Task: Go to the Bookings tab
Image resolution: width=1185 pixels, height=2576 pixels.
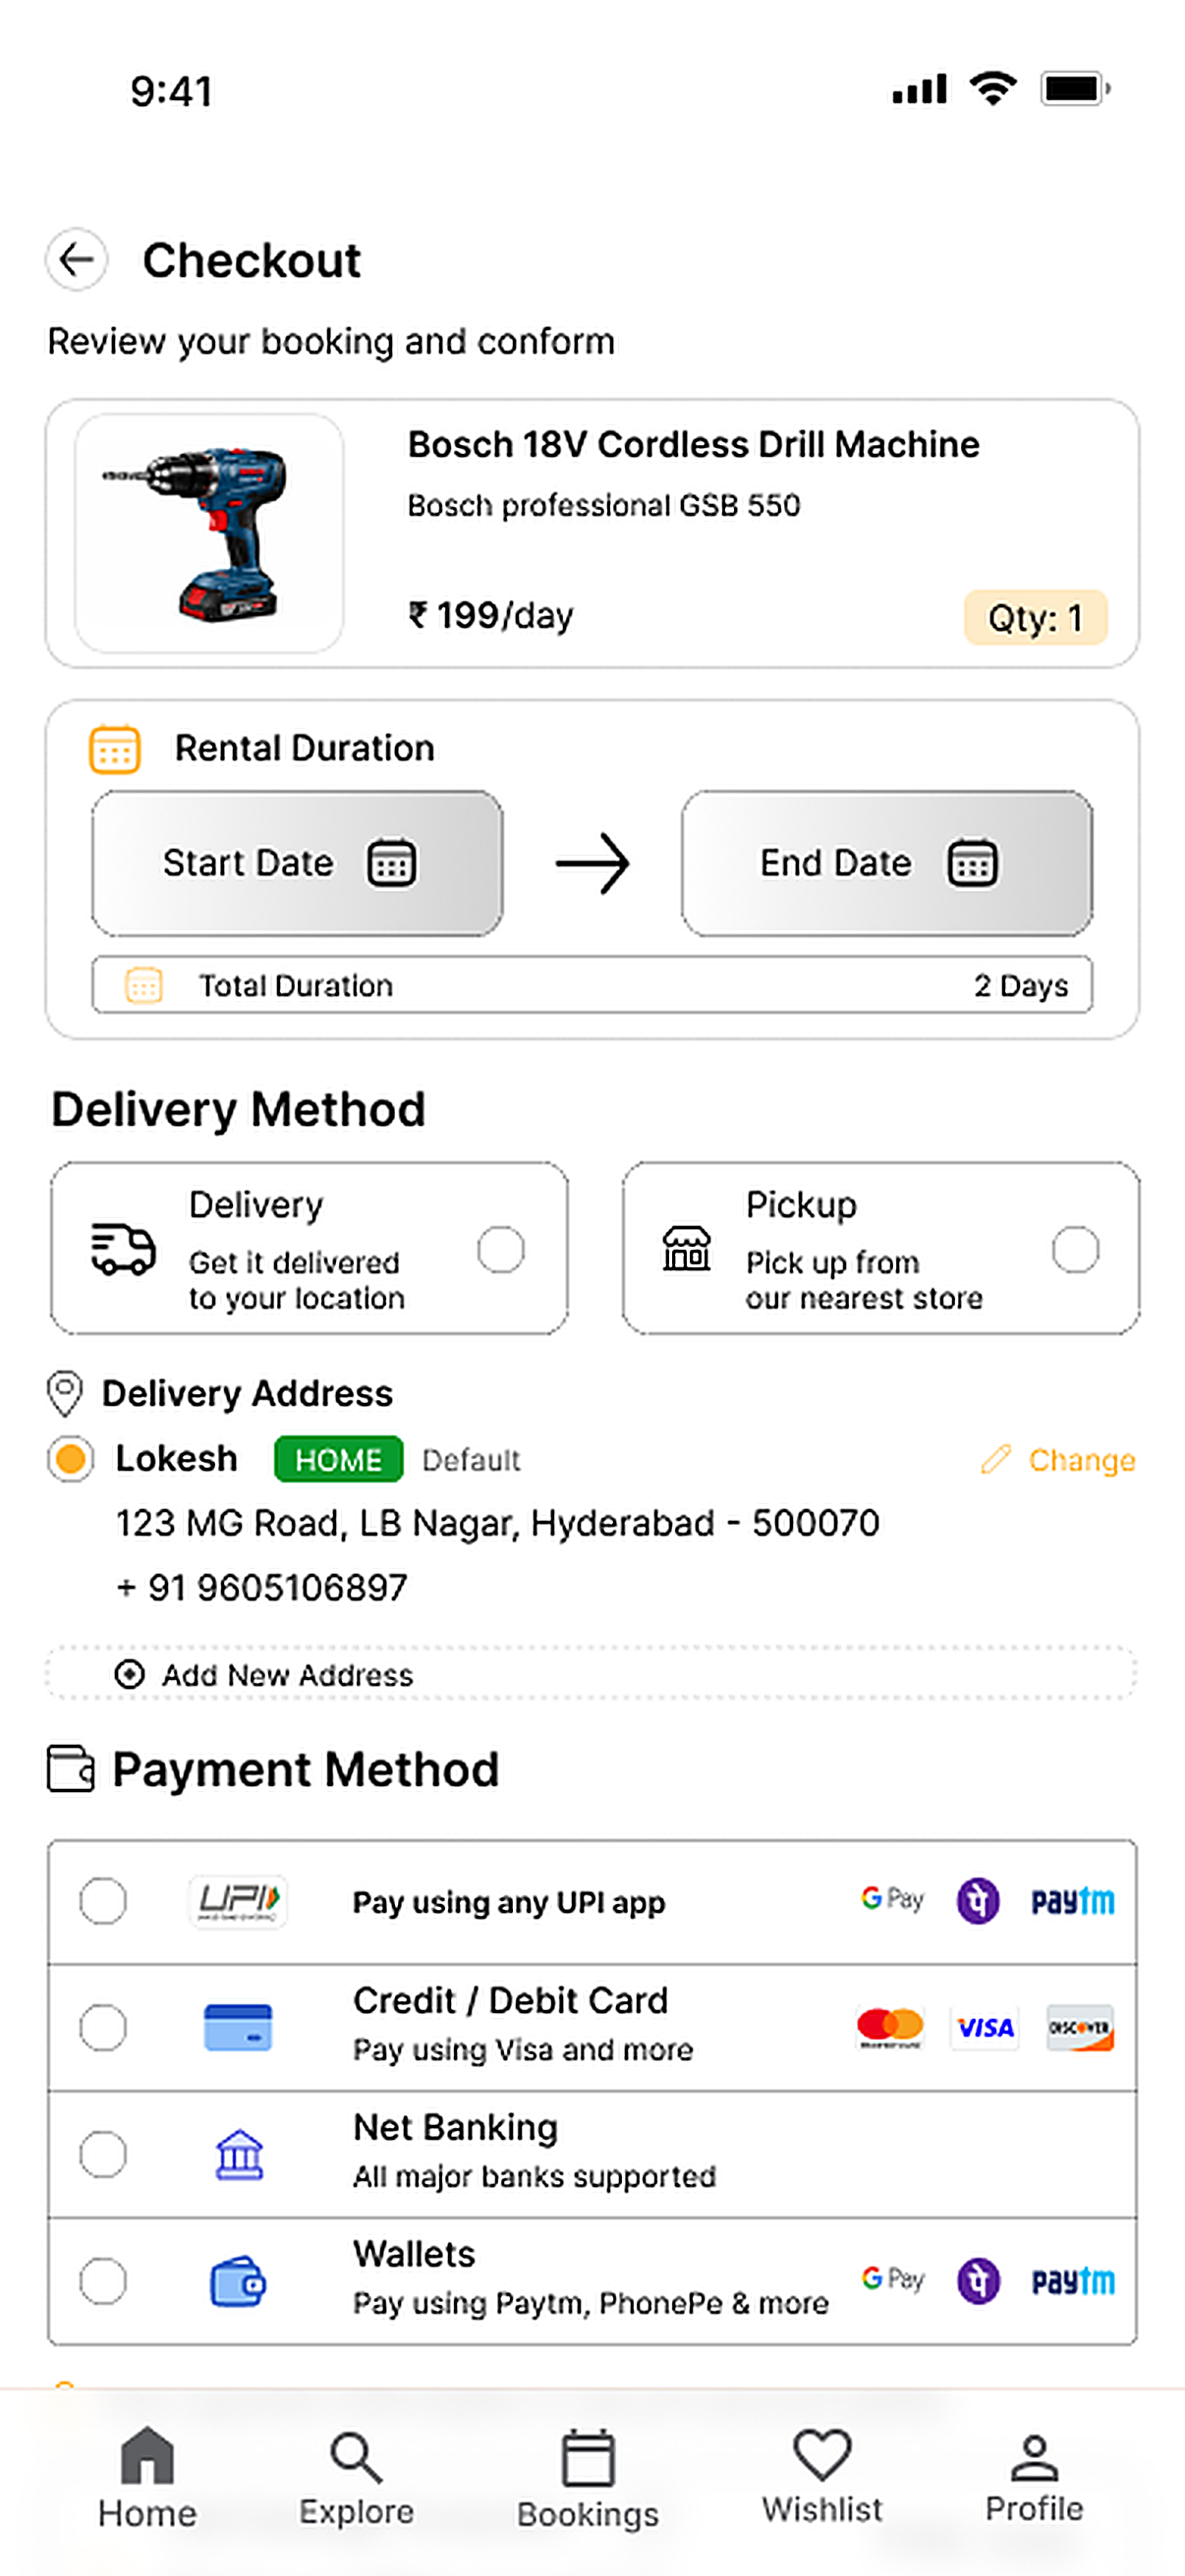Action: pyautogui.click(x=588, y=2479)
